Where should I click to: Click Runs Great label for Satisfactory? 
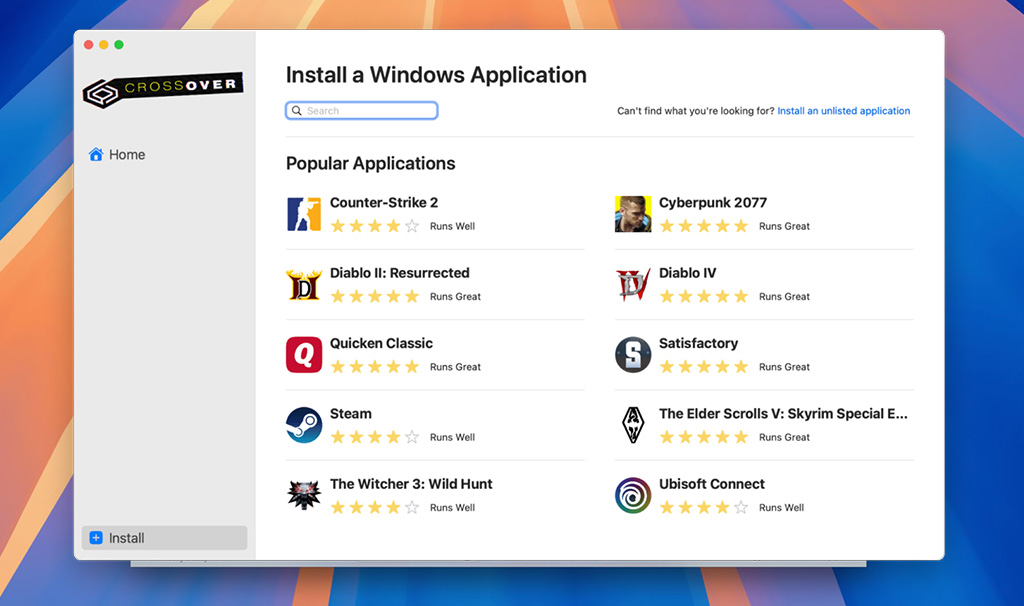(x=784, y=368)
